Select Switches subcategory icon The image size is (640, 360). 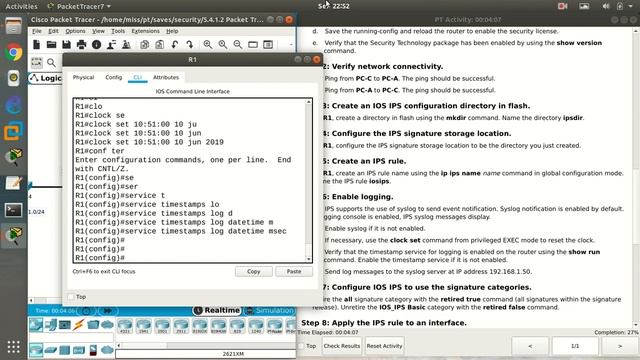[51, 350]
